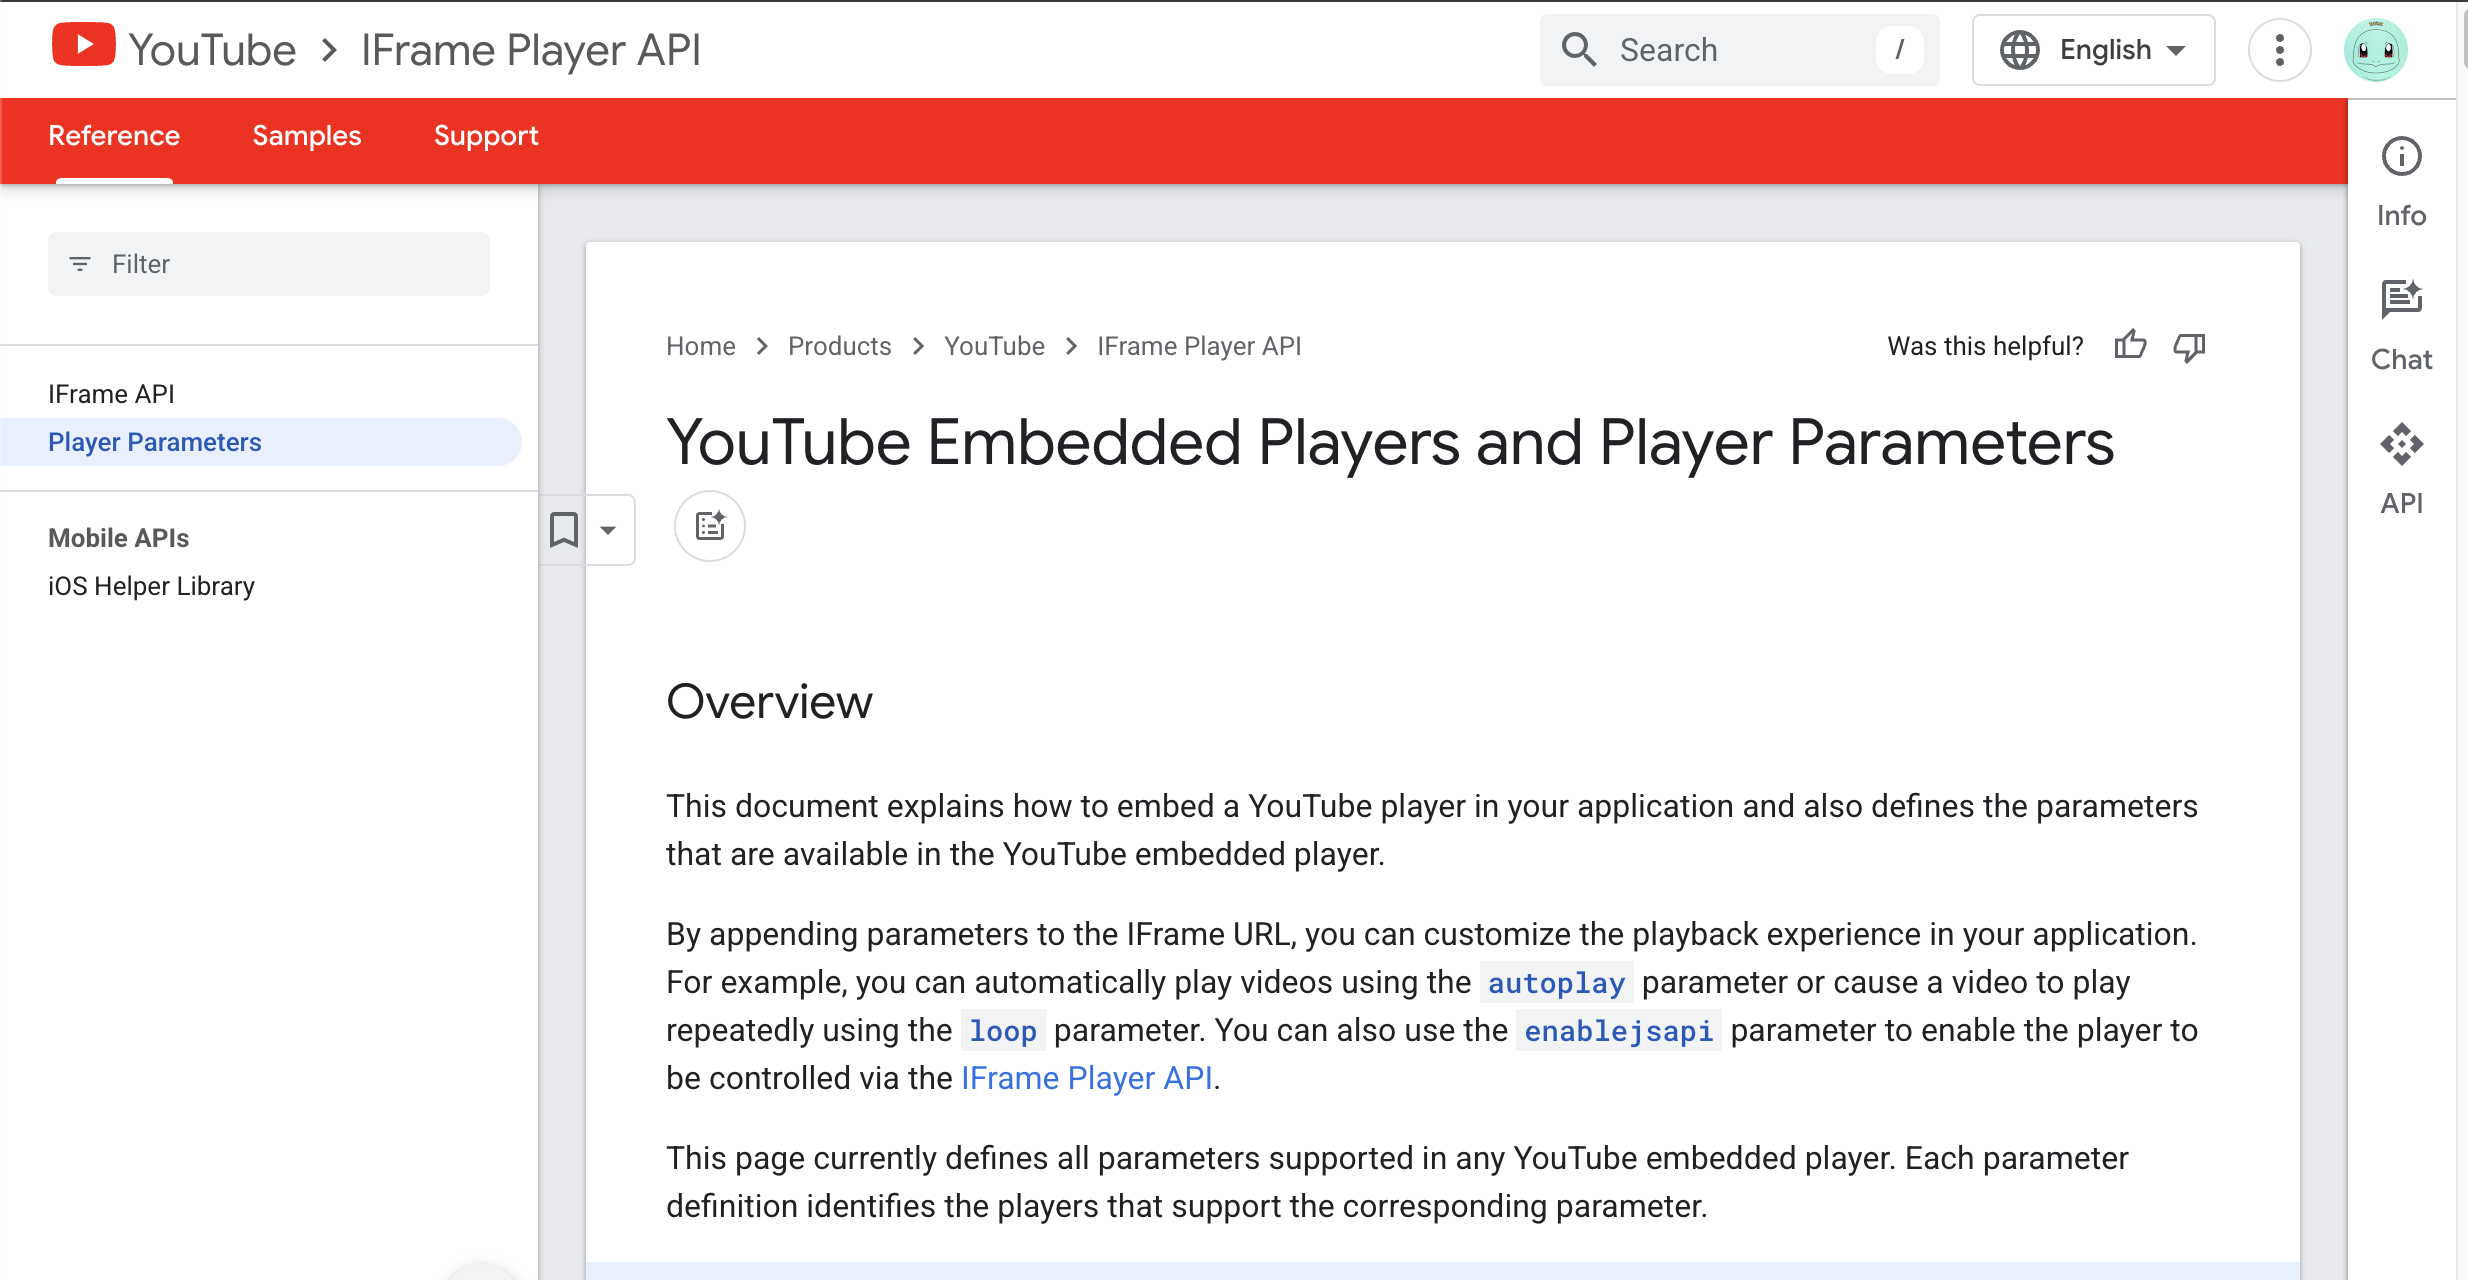Click the Mobile APIs section heading
This screenshot has width=2468, height=1280.
118,538
